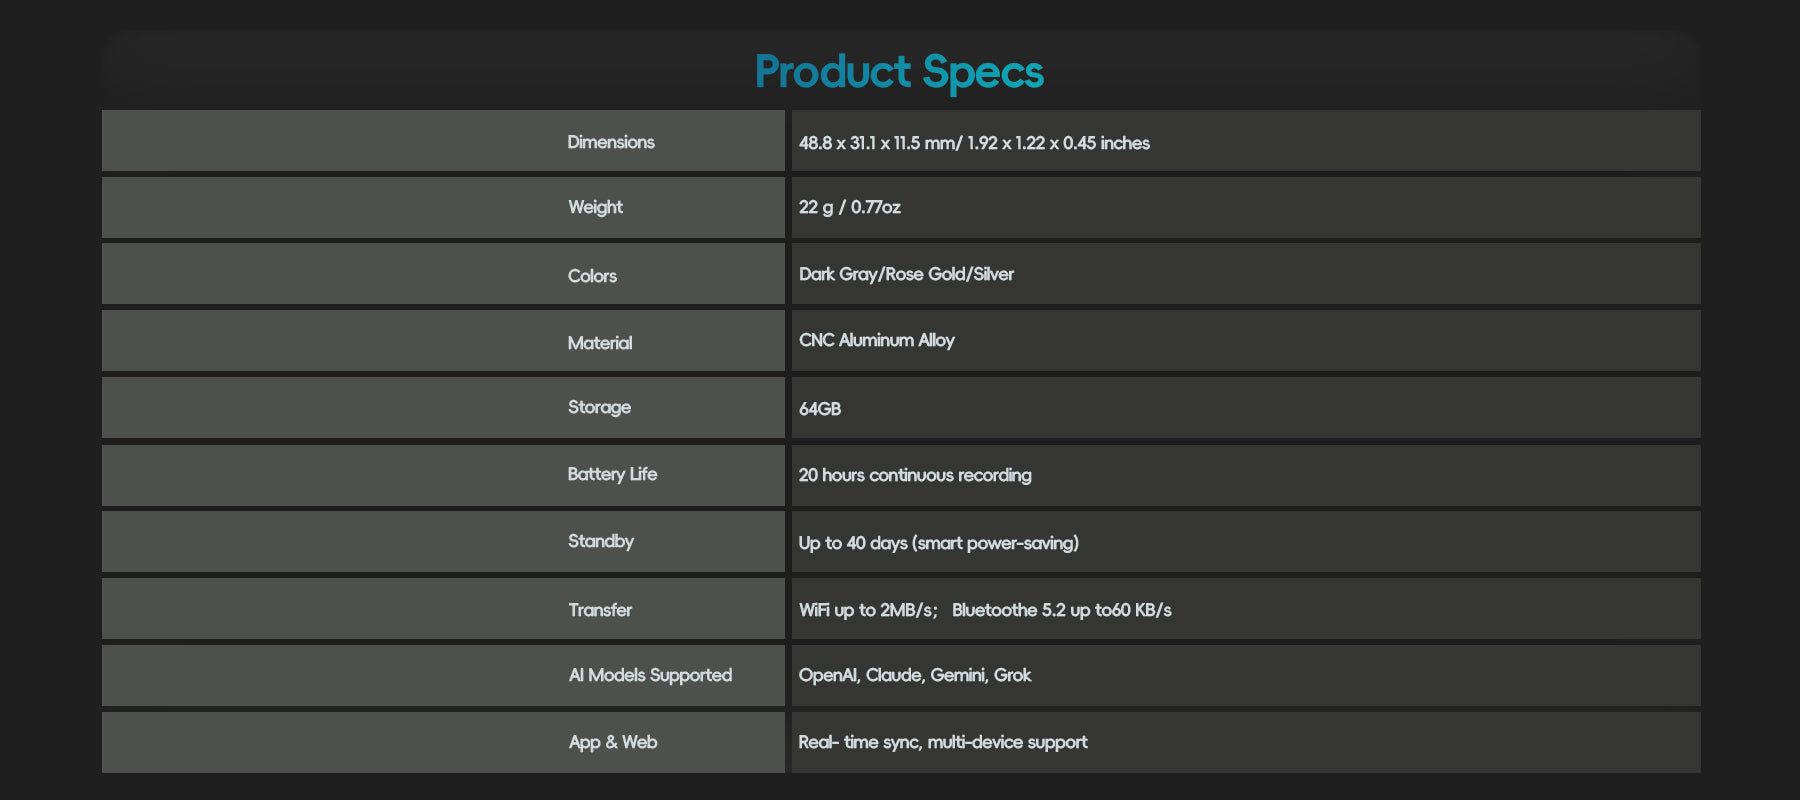Select the Up to 40 days value

coord(938,543)
